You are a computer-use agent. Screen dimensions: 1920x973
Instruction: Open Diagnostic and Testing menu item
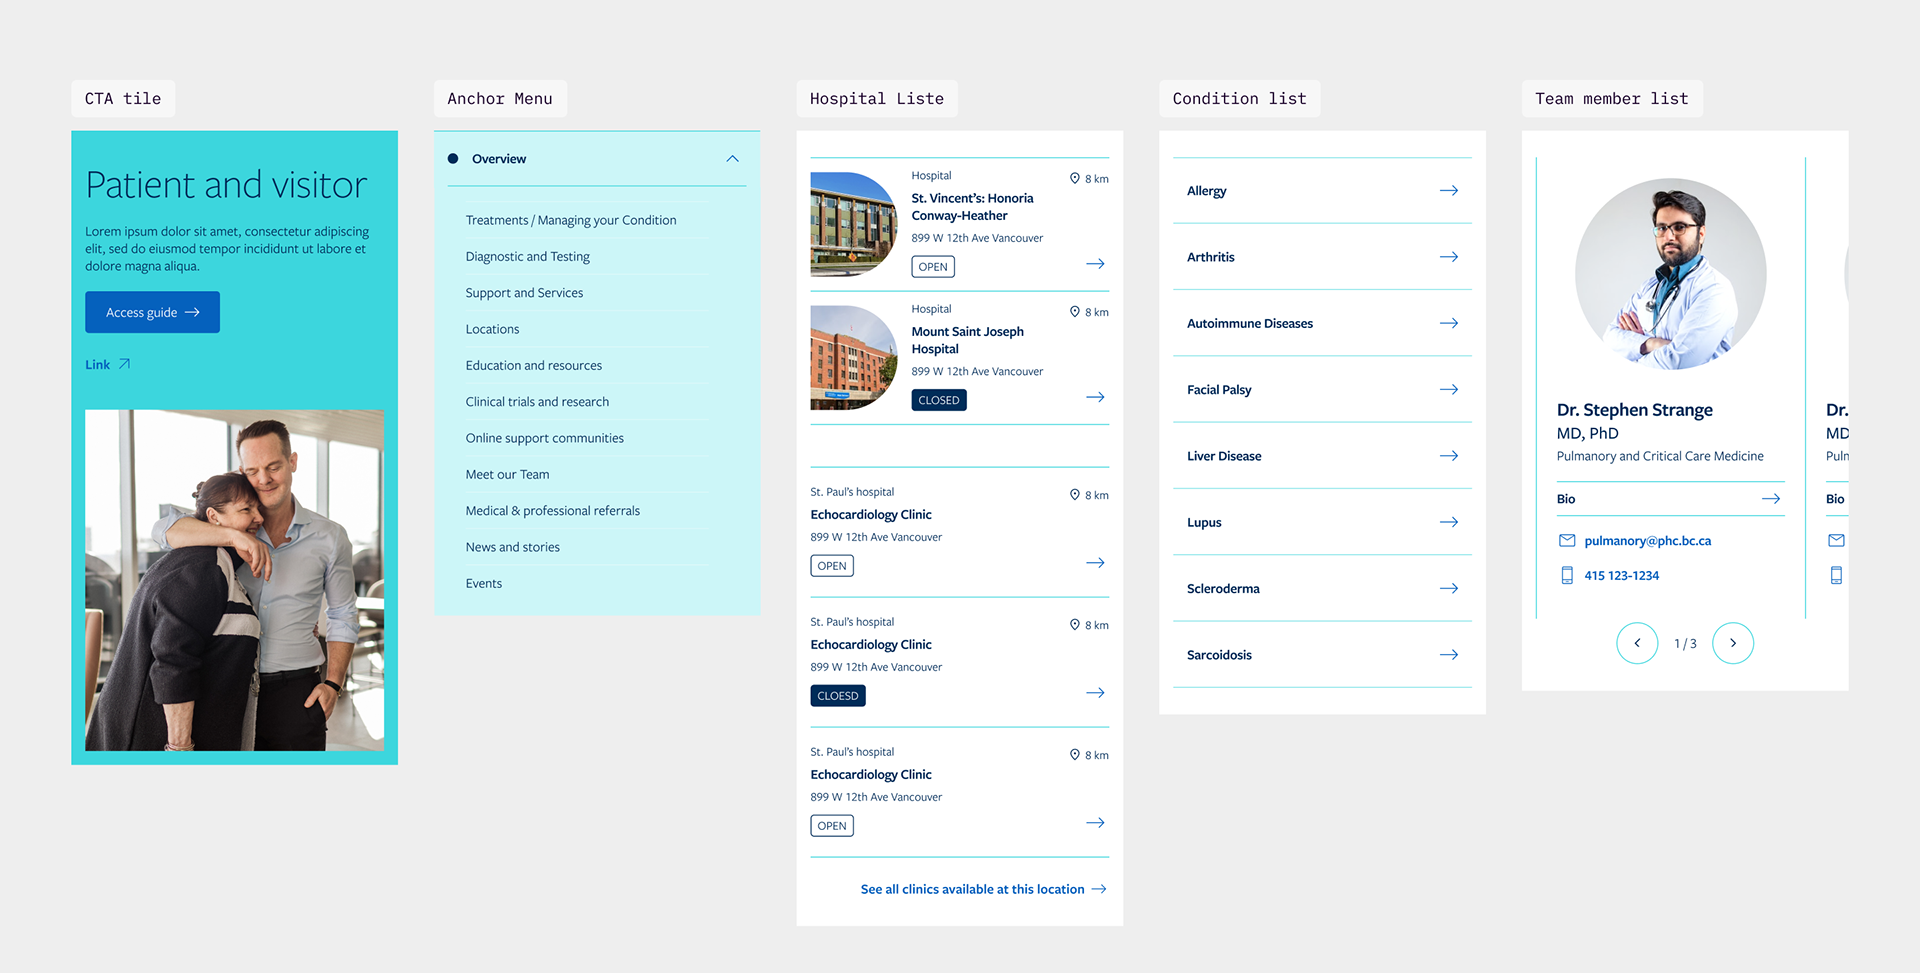(x=527, y=256)
